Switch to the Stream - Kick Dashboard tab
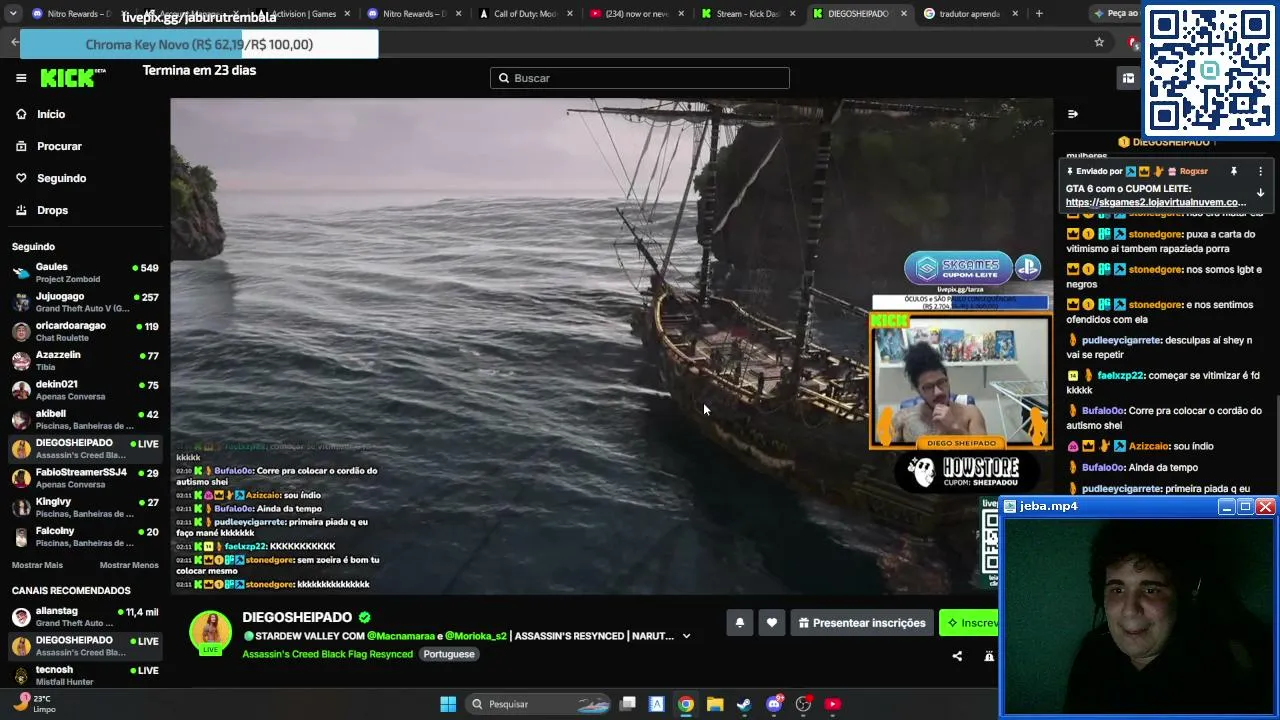Screen dimensions: 1280x720 point(747,14)
